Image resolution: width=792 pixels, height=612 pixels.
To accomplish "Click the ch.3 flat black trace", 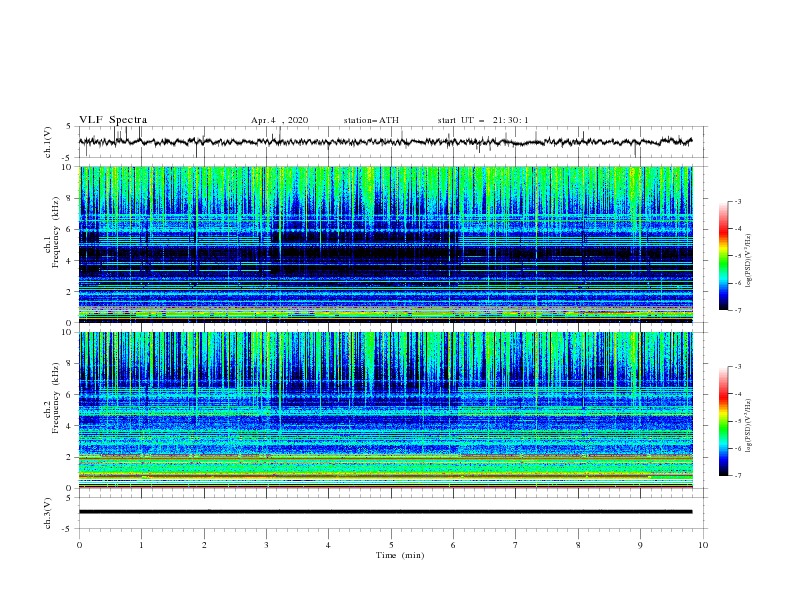I will [385, 512].
